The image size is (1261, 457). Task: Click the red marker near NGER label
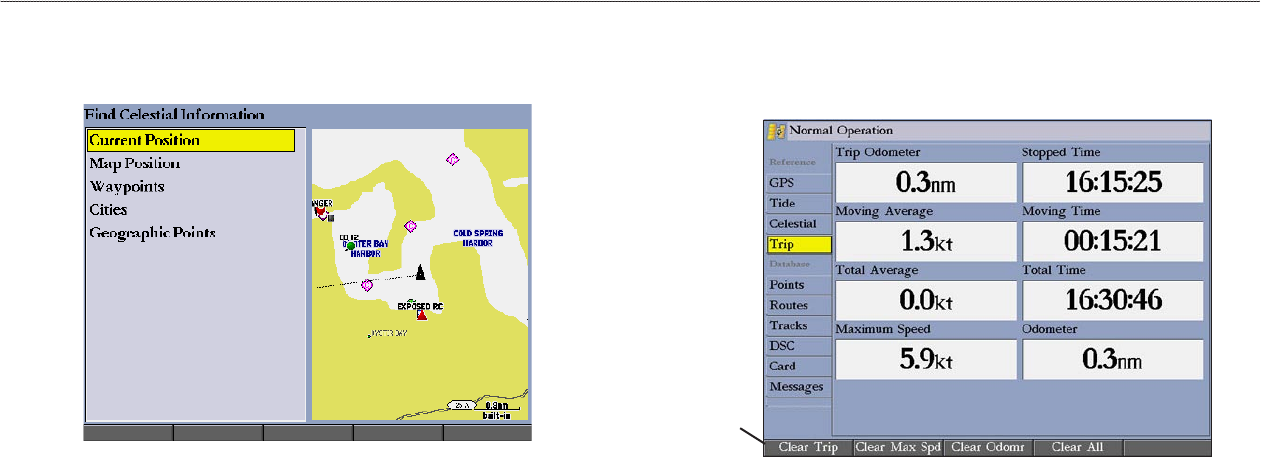coord(321,212)
